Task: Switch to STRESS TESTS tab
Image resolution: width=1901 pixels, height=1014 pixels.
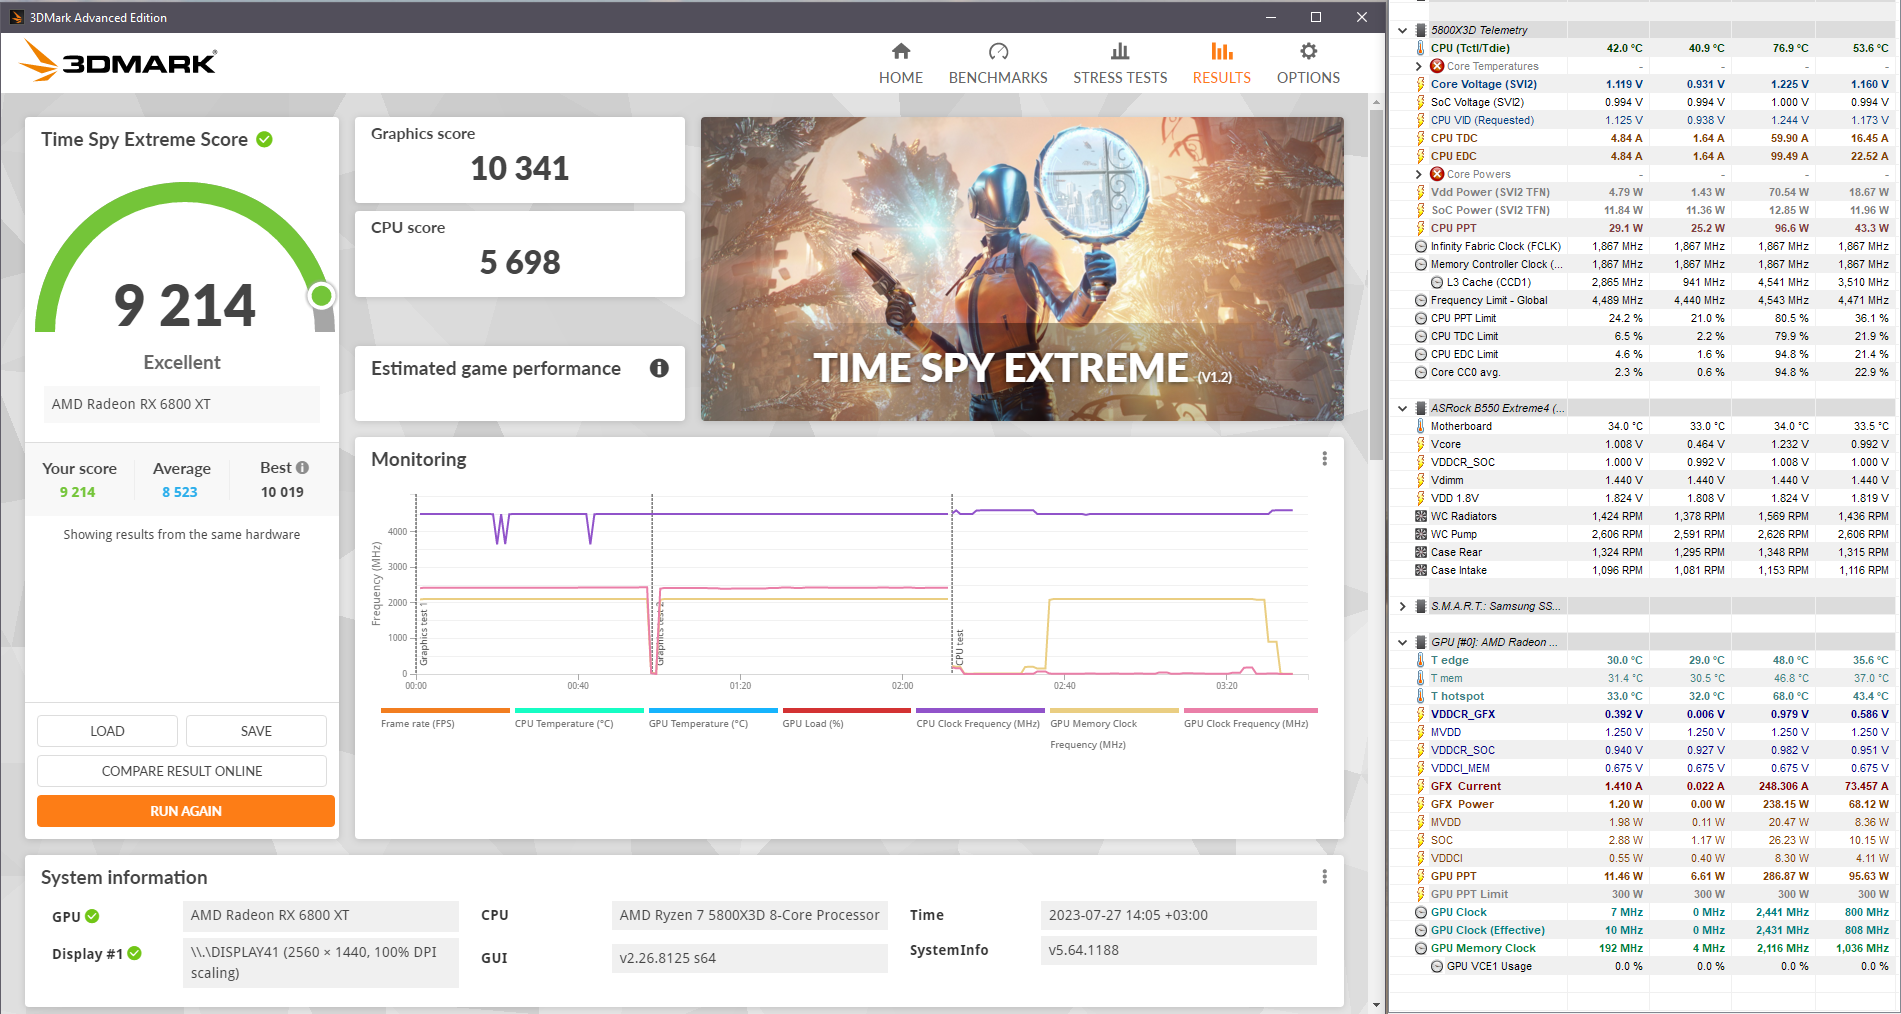Action: [x=1120, y=64]
